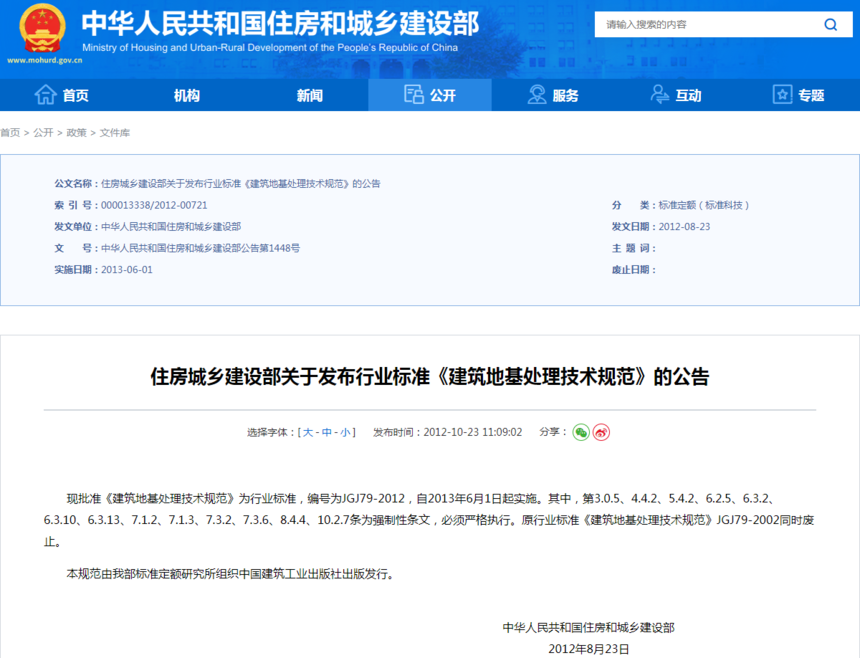This screenshot has height=658, width=860.
Task: Share article via WeChat icon
Action: 581,433
